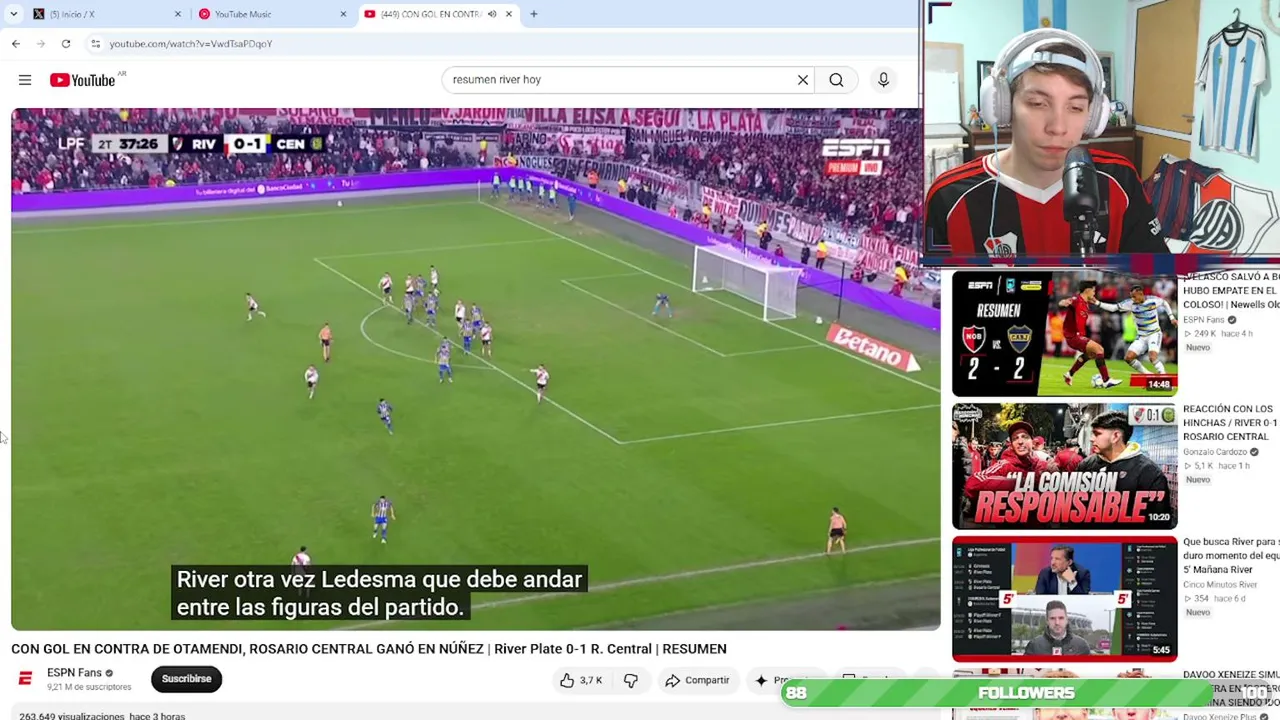1280x720 pixels.
Task: Start voice search with microphone
Action: point(883,80)
